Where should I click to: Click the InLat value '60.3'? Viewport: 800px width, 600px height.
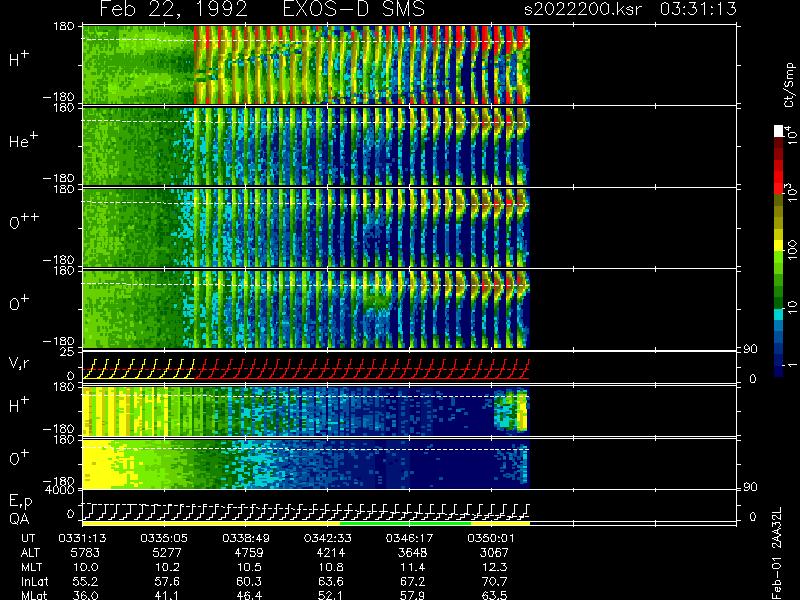[x=249, y=581]
